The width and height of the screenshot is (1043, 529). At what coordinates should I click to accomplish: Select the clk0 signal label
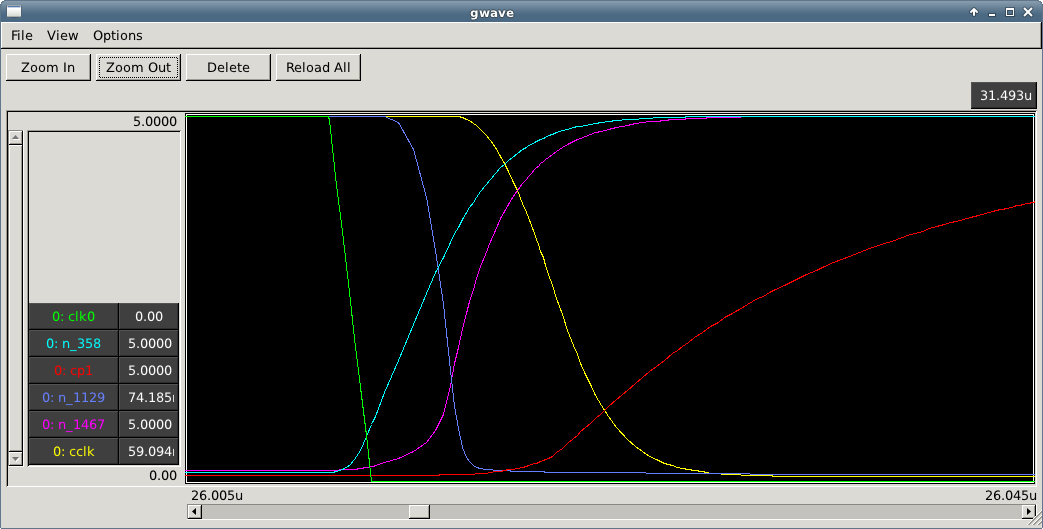click(73, 317)
